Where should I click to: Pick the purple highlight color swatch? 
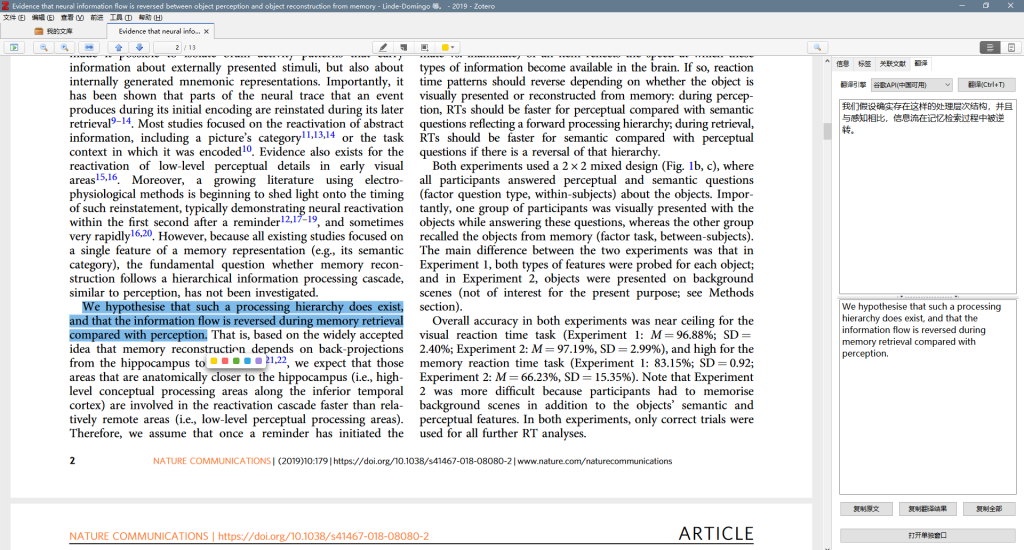click(x=259, y=361)
